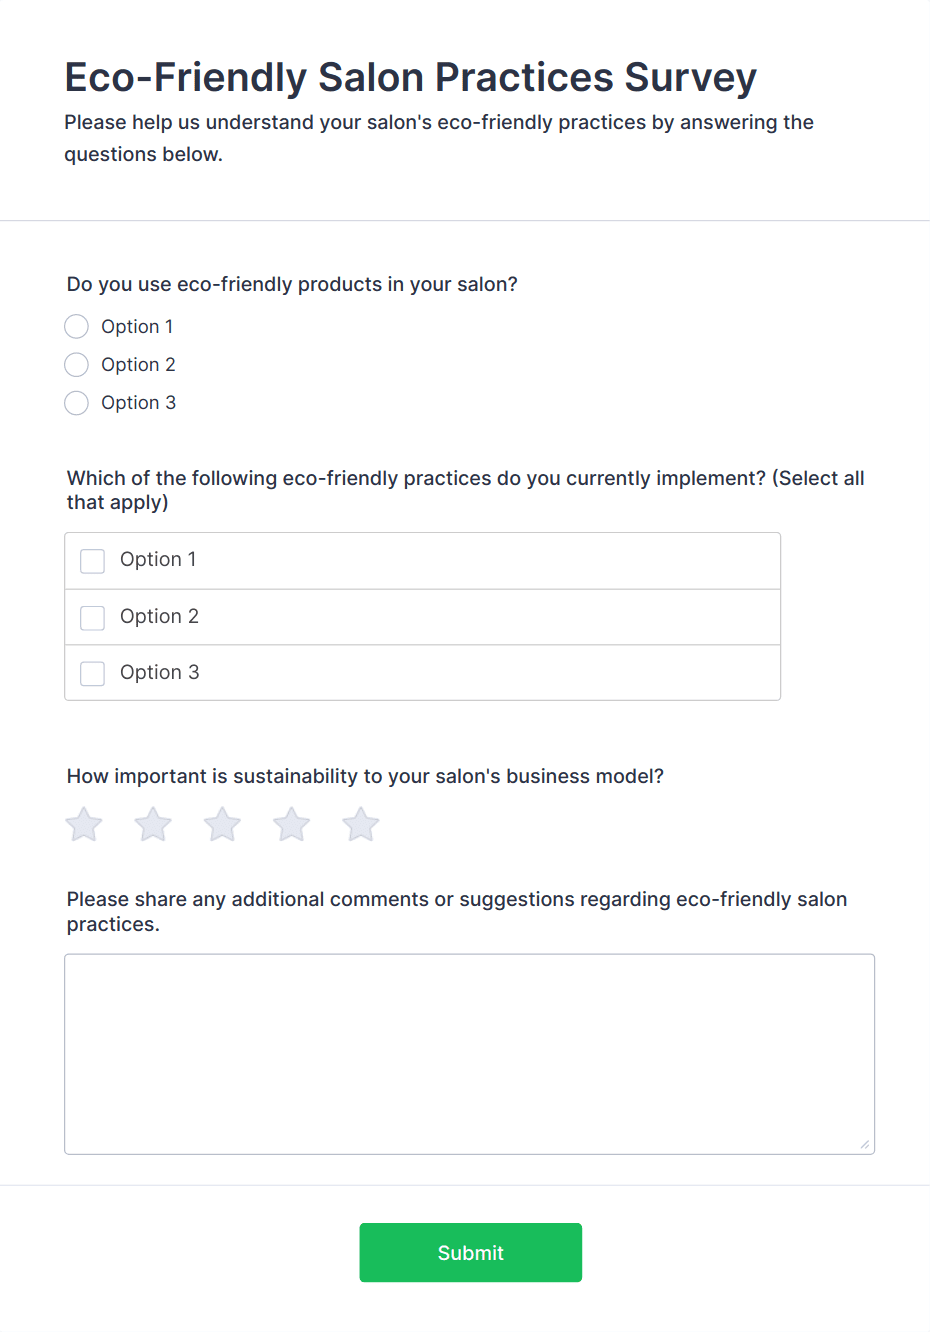Click the textarea resize handle
This screenshot has width=930, height=1332.
(866, 1142)
